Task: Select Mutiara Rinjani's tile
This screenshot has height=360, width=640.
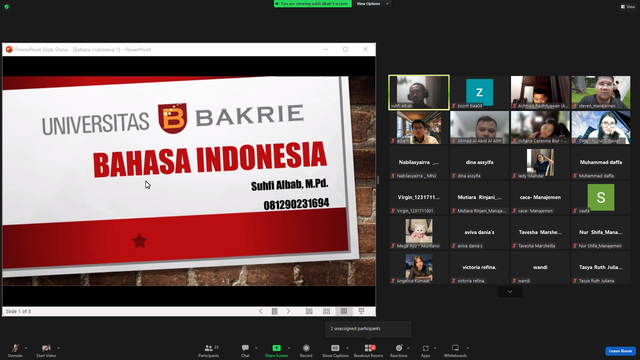Action: pyautogui.click(x=480, y=198)
